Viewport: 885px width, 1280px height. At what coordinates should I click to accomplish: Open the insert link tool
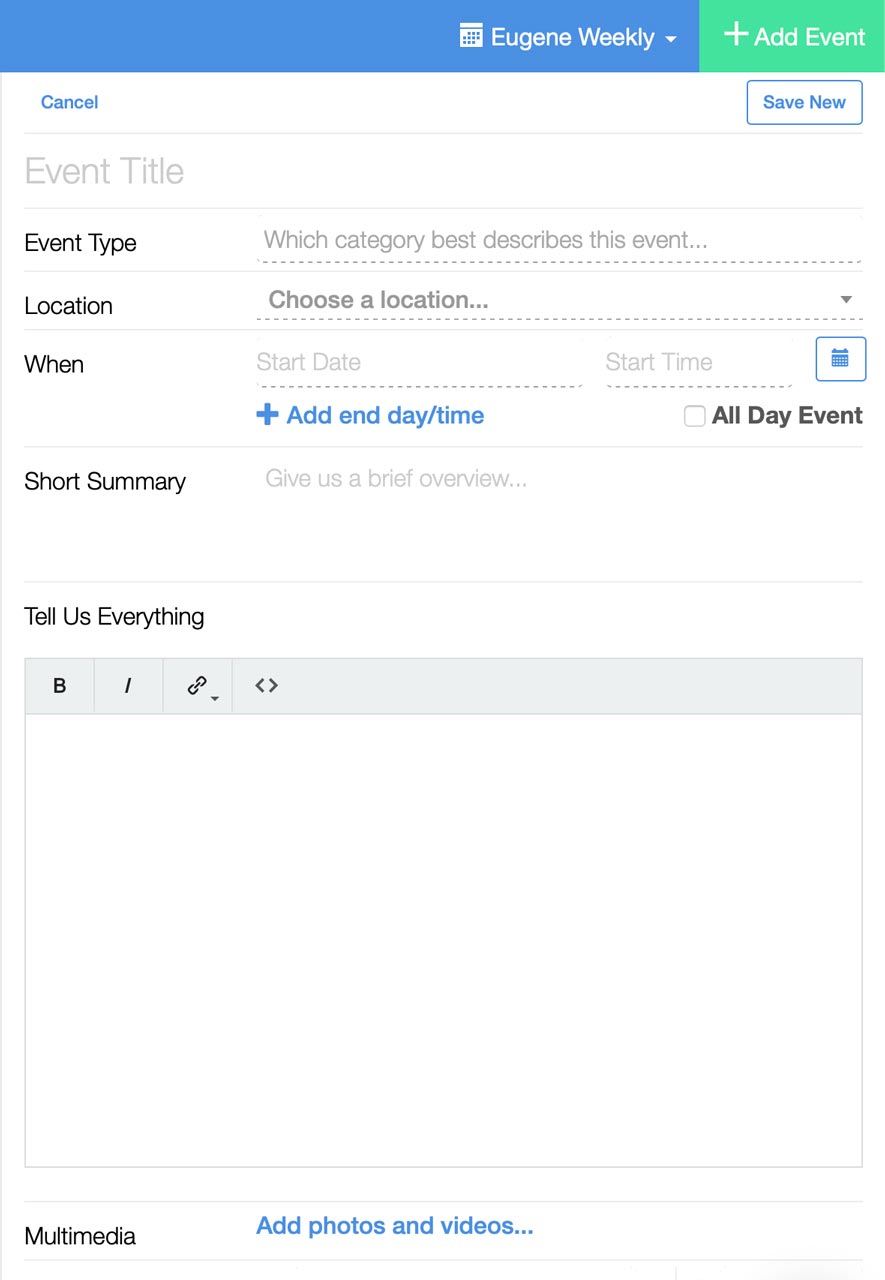point(198,686)
